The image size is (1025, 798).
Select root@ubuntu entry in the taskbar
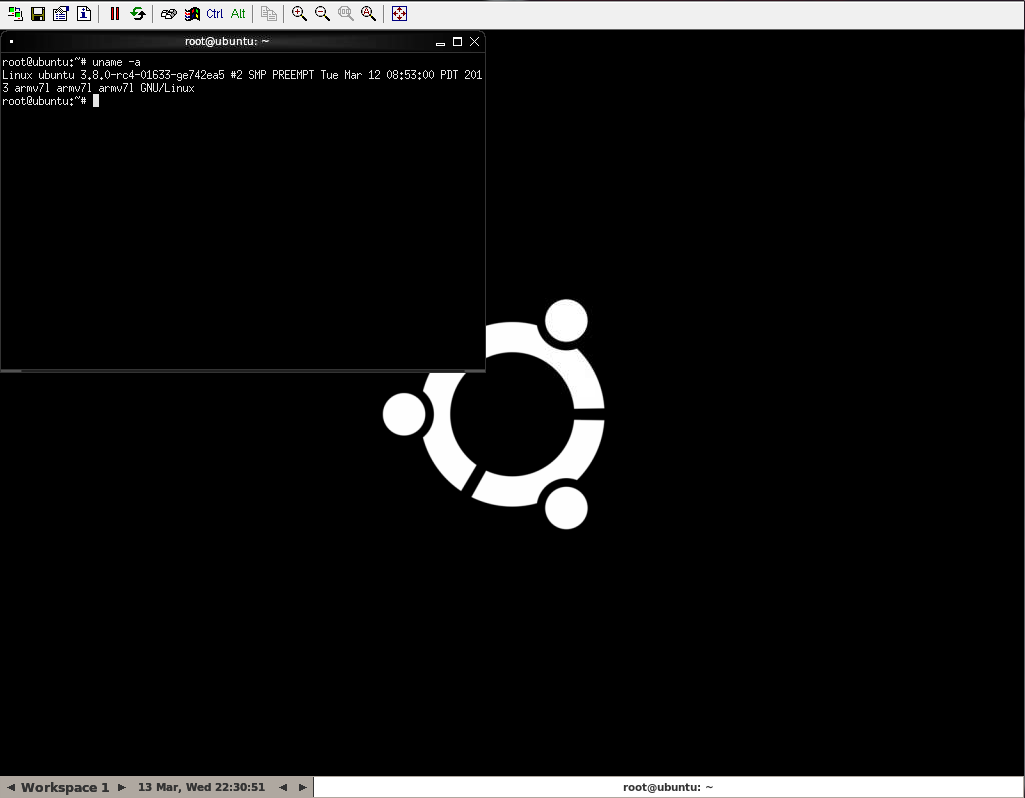click(668, 788)
